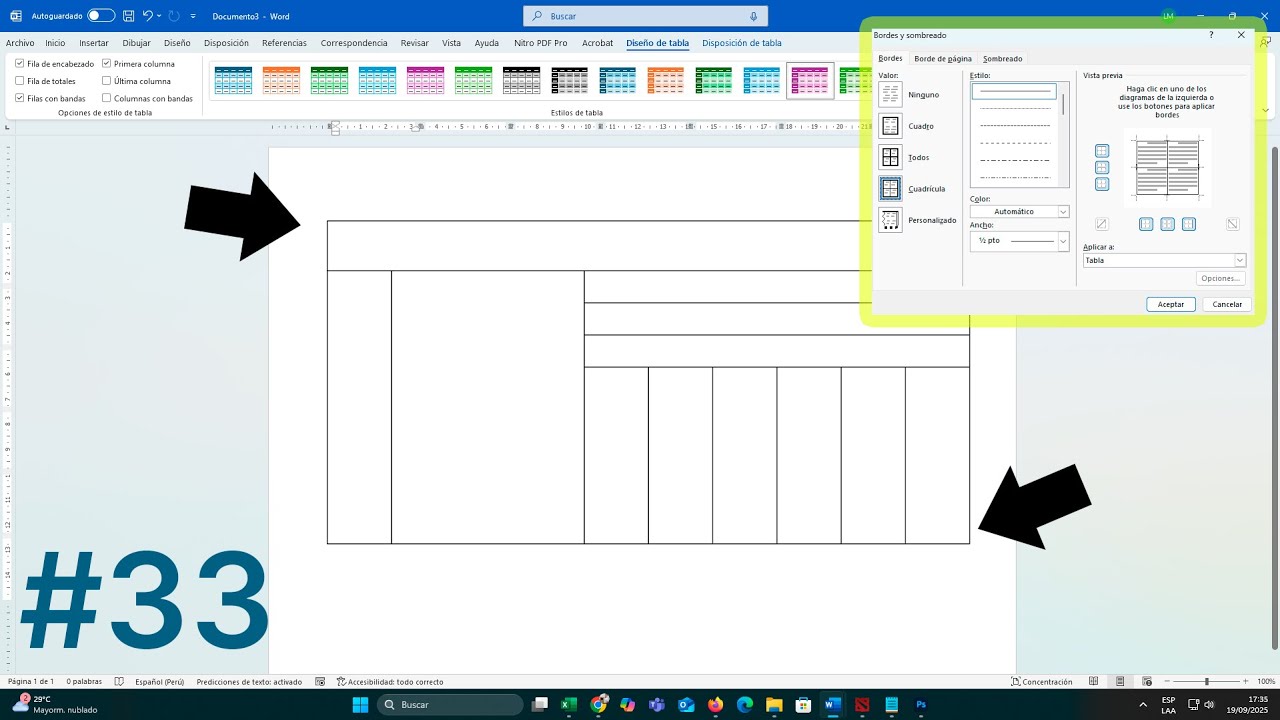
Task: Select the first blue table style thumbnail
Action: [x=233, y=80]
